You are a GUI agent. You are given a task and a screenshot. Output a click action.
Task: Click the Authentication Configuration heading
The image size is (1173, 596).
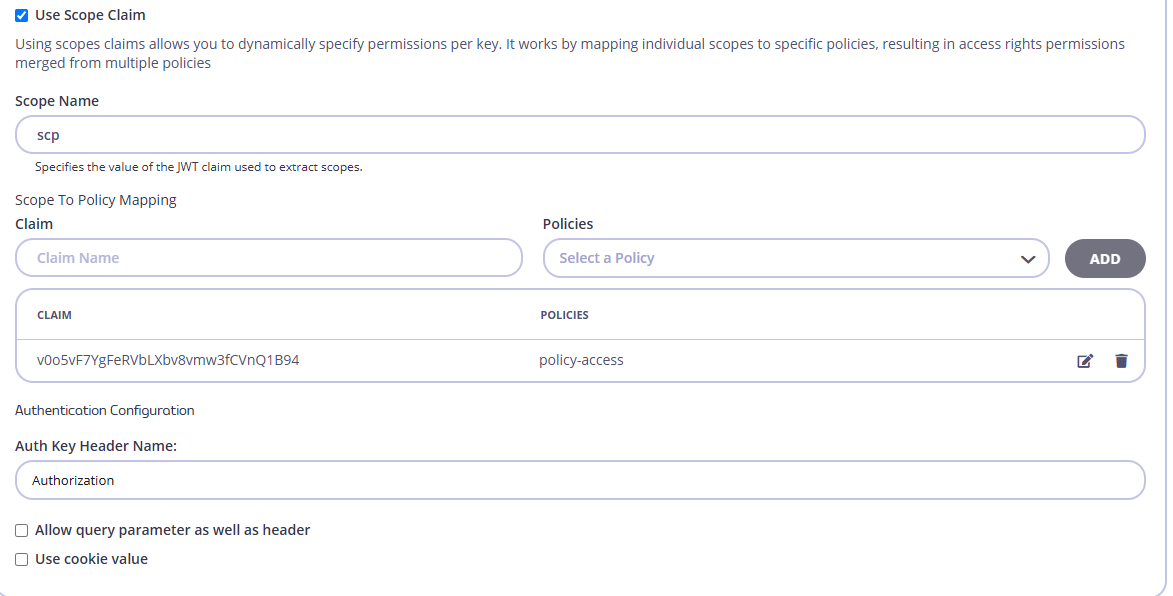(105, 411)
